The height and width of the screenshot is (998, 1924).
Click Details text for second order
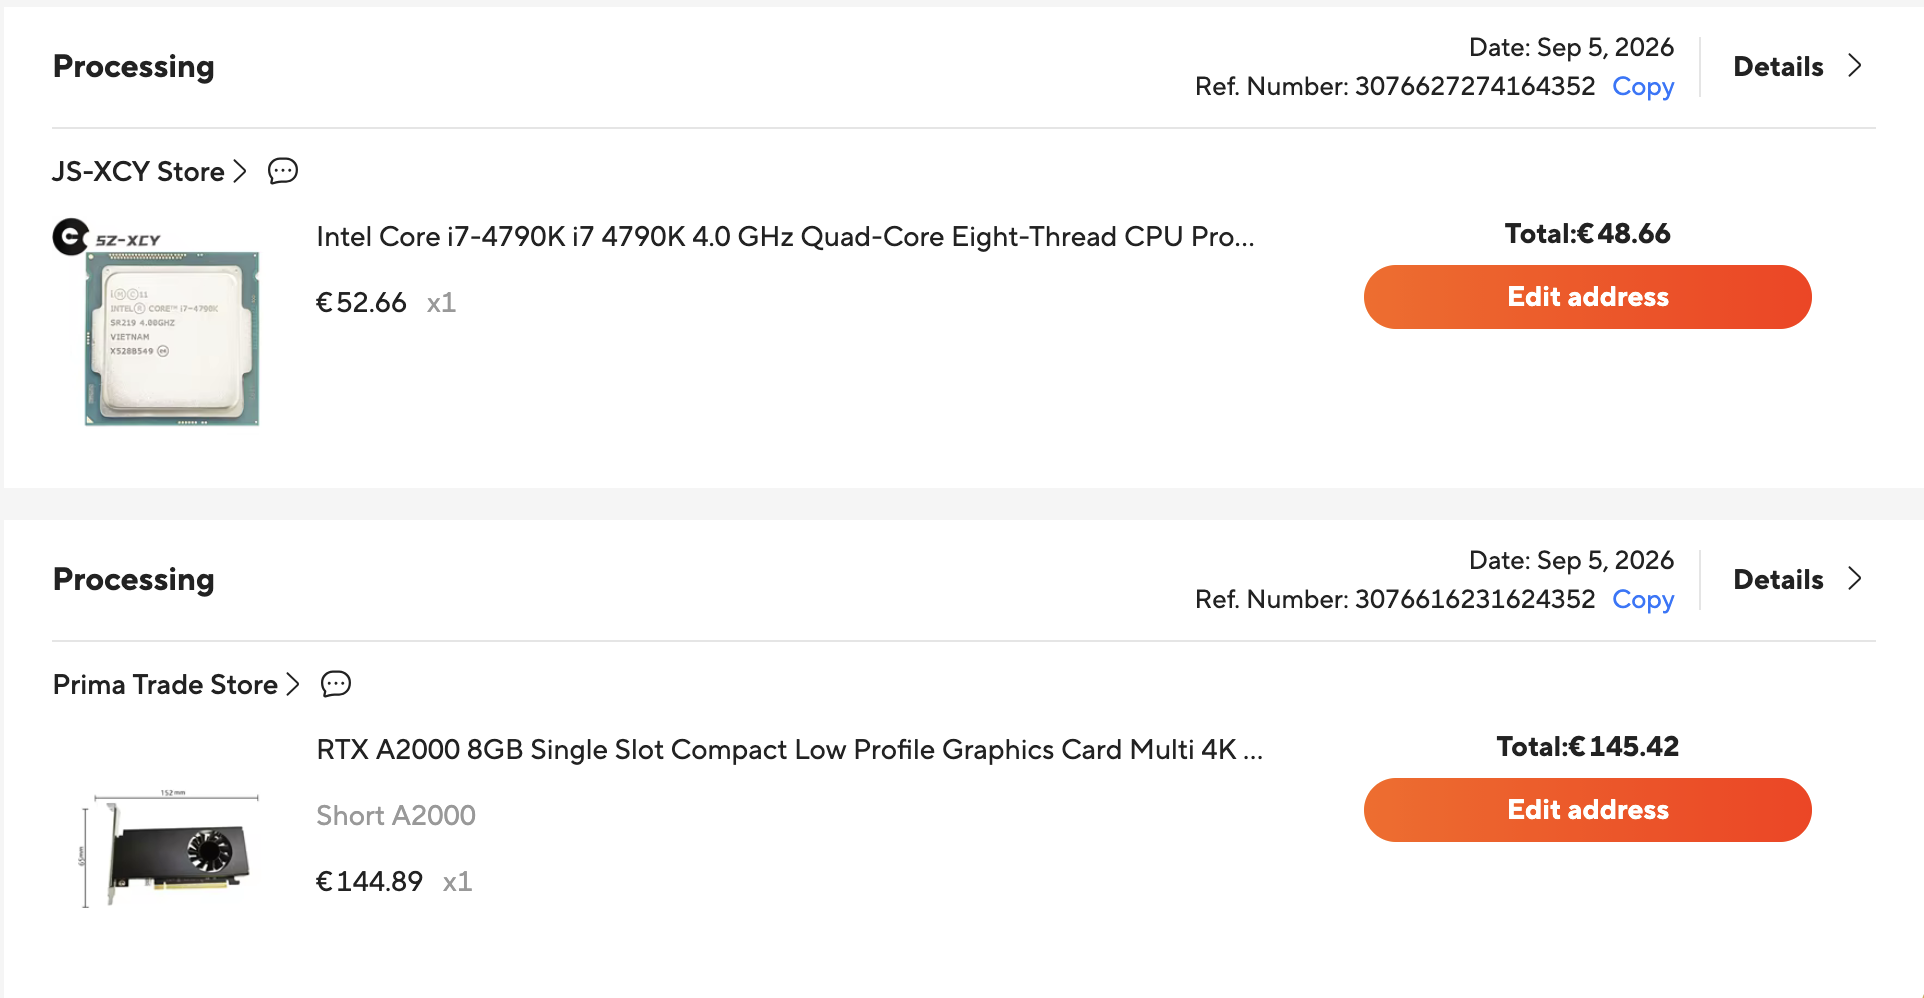pyautogui.click(x=1778, y=580)
